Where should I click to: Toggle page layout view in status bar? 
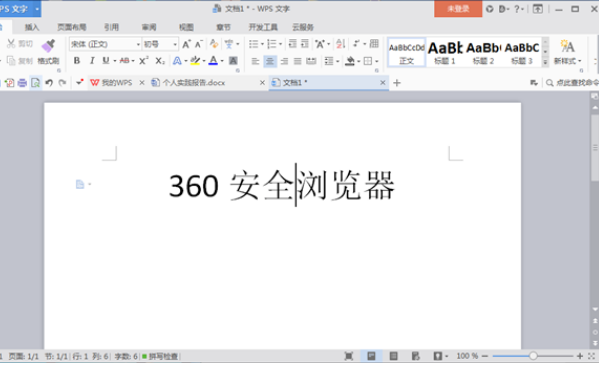[371, 356]
